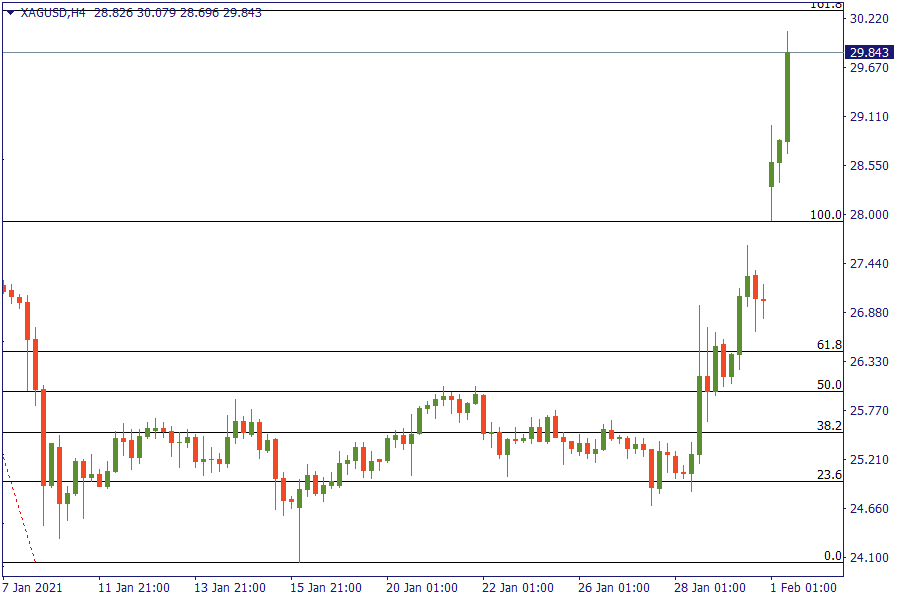Click the topmost Fibonacci extension label

826,5
